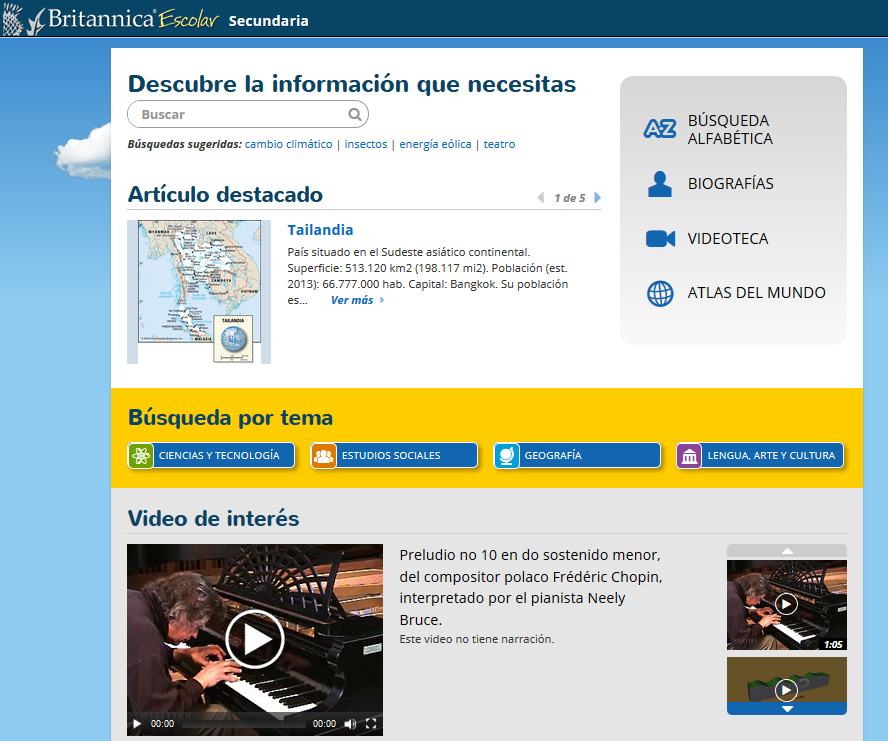Click the video progress seek bar
Image resolution: width=888 pixels, height=741 pixels.
pyautogui.click(x=243, y=723)
